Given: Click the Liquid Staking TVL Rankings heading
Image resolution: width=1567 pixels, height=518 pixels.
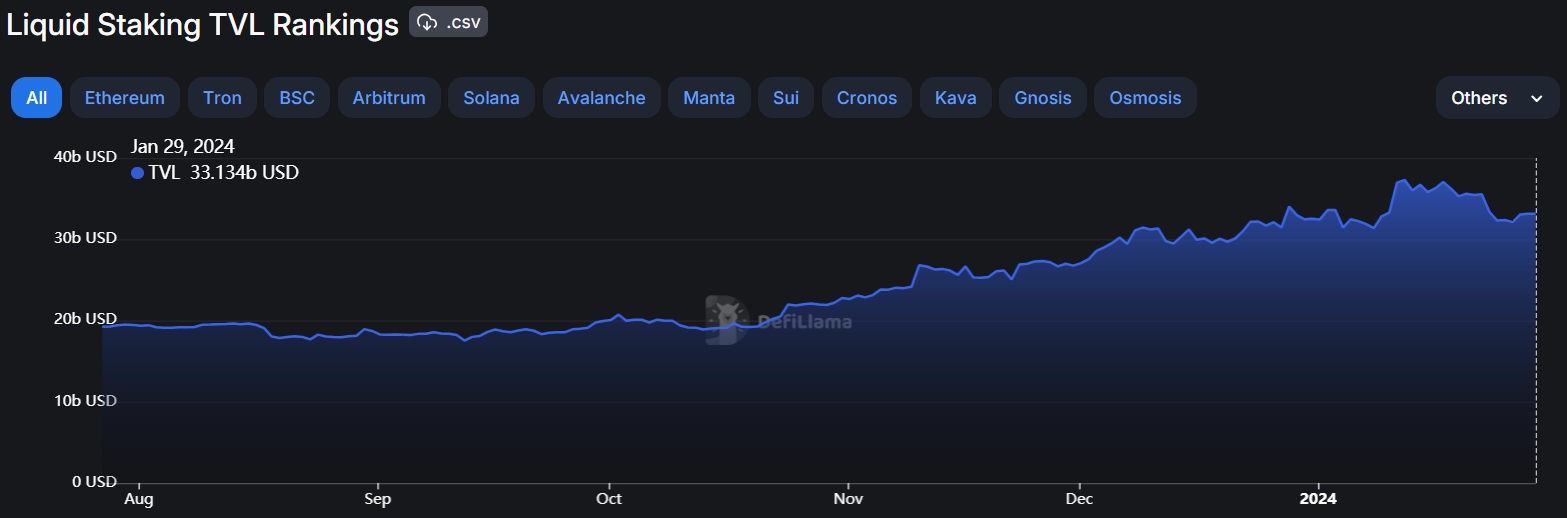Looking at the screenshot, I should pos(203,25).
